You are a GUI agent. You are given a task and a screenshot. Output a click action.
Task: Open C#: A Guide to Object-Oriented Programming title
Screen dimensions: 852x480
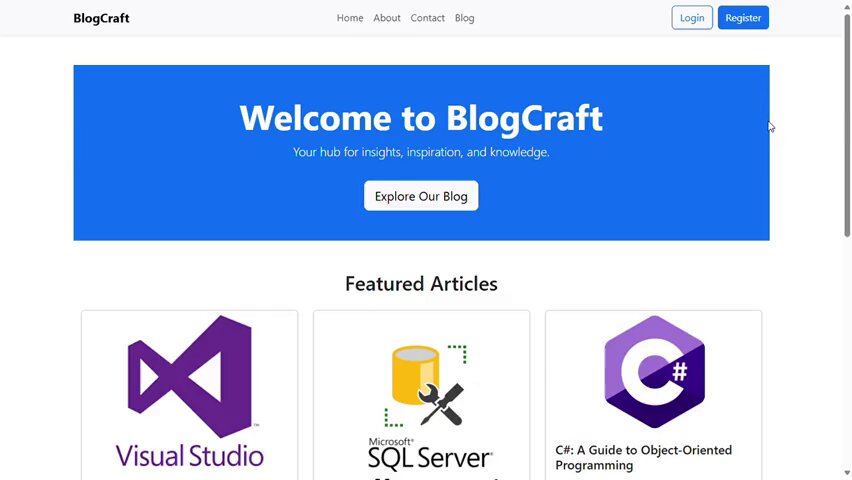point(643,458)
